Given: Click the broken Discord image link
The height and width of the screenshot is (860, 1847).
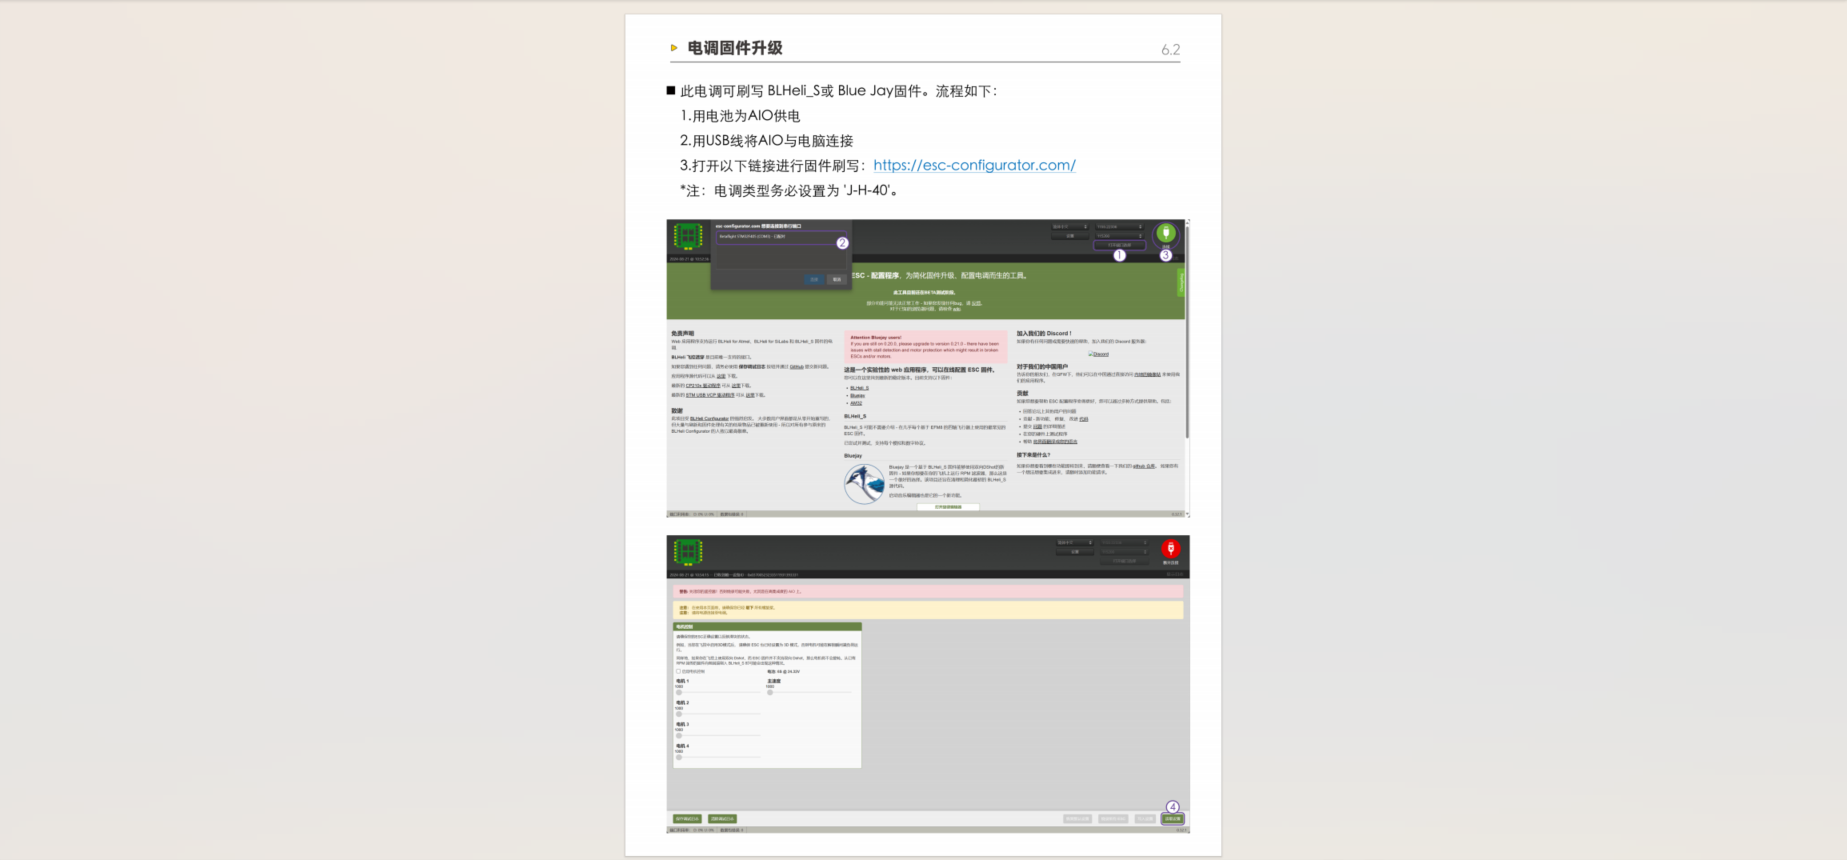Looking at the screenshot, I should [1098, 354].
